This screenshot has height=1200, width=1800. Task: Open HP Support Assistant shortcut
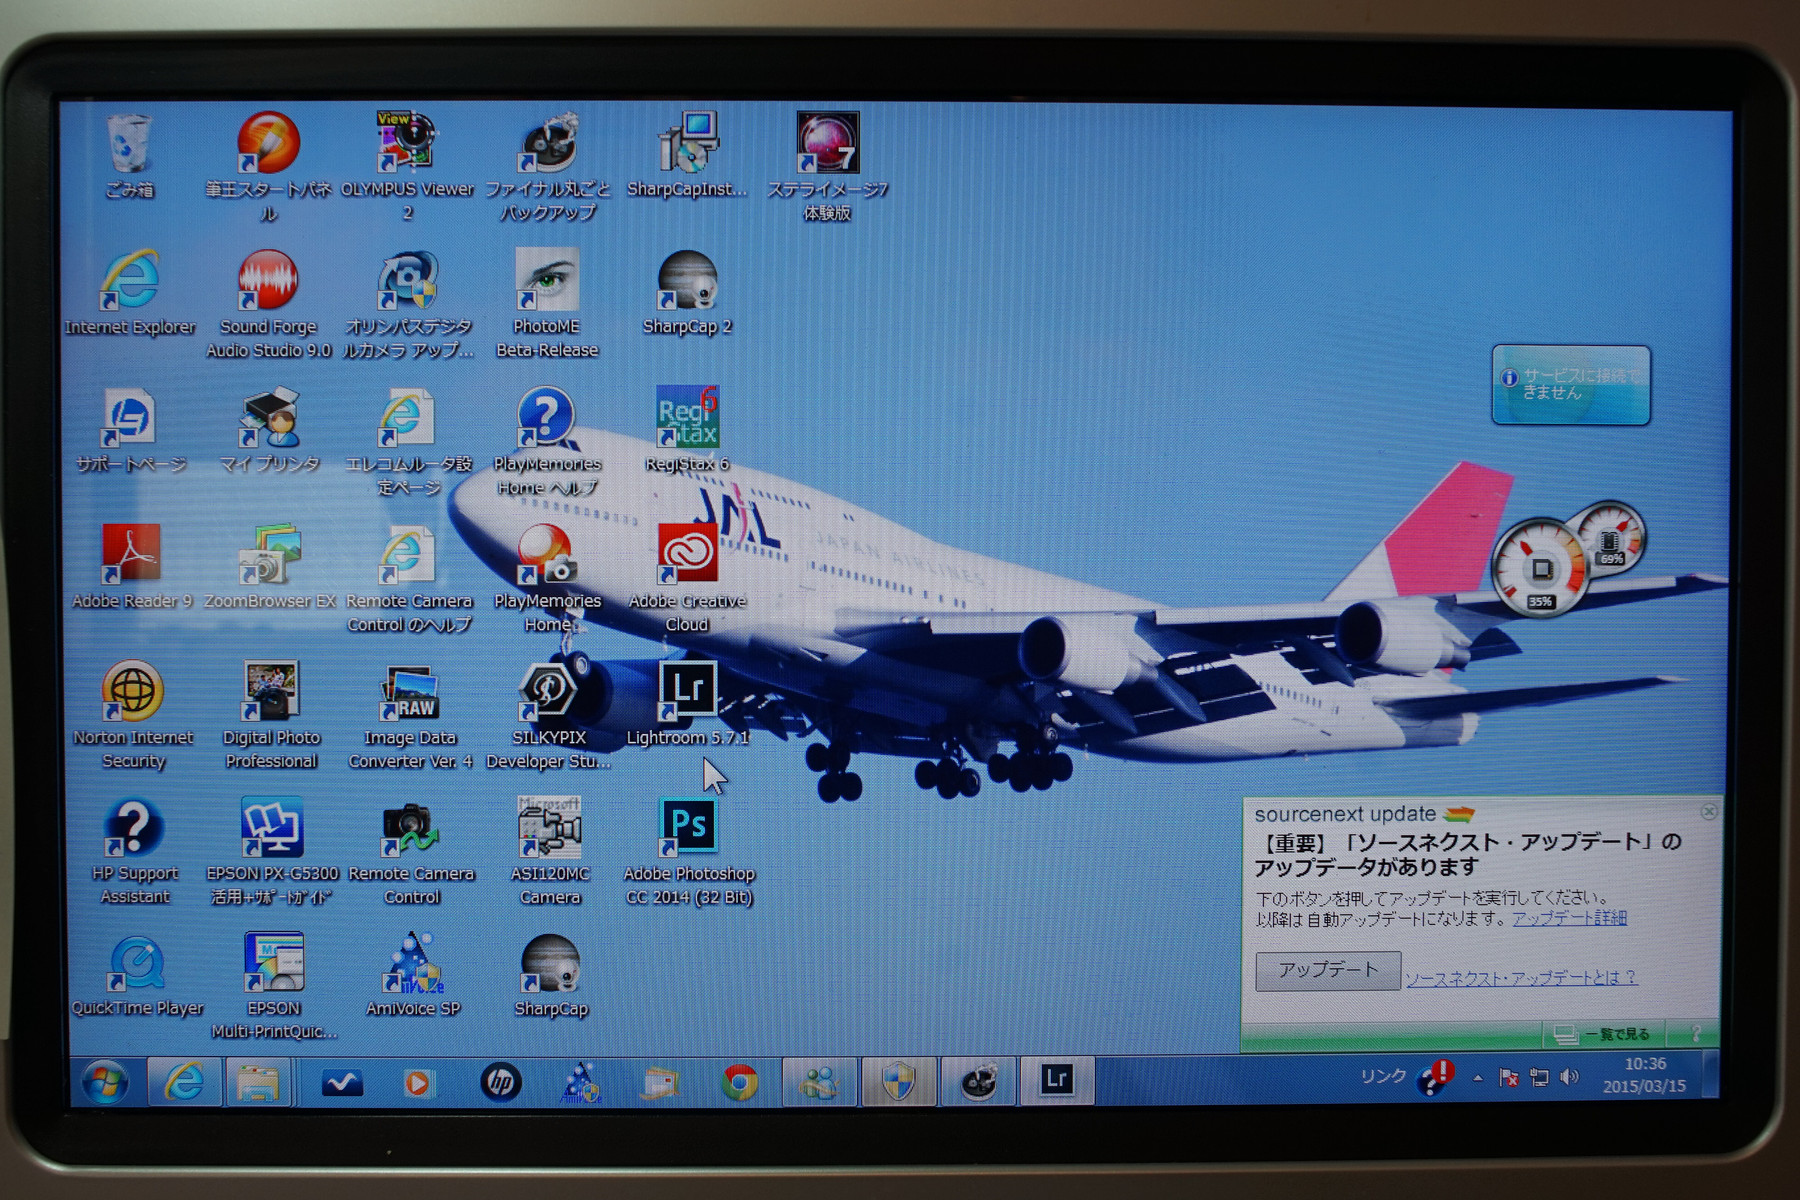[x=134, y=852]
